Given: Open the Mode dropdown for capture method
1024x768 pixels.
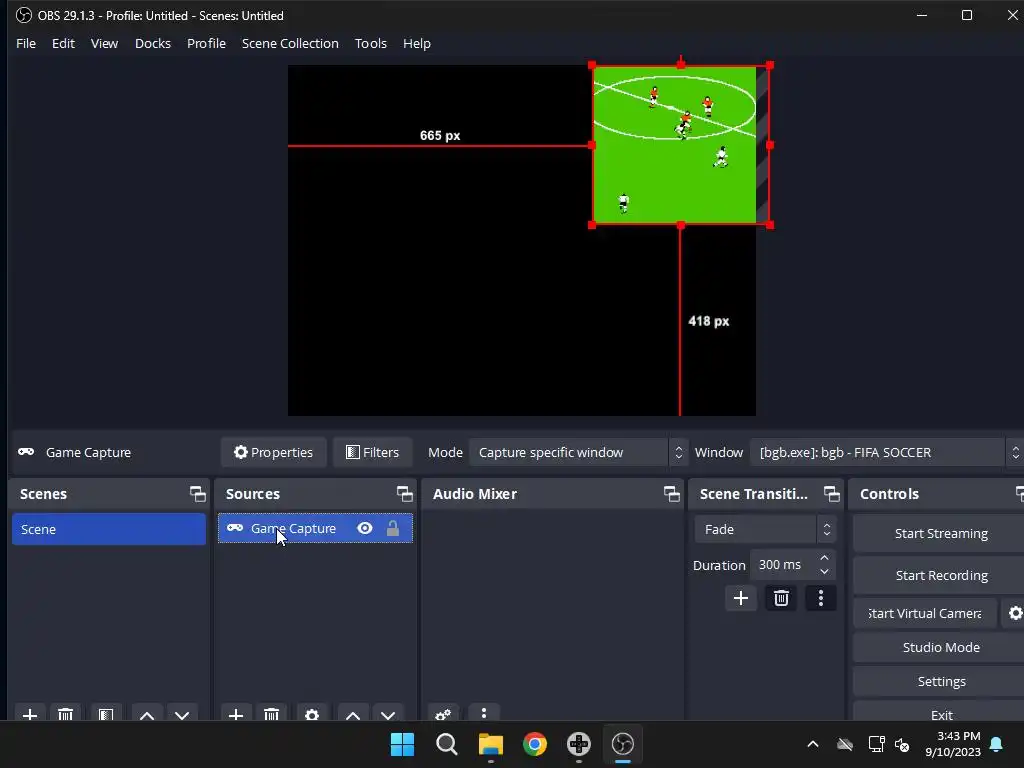Looking at the screenshot, I should [x=577, y=452].
